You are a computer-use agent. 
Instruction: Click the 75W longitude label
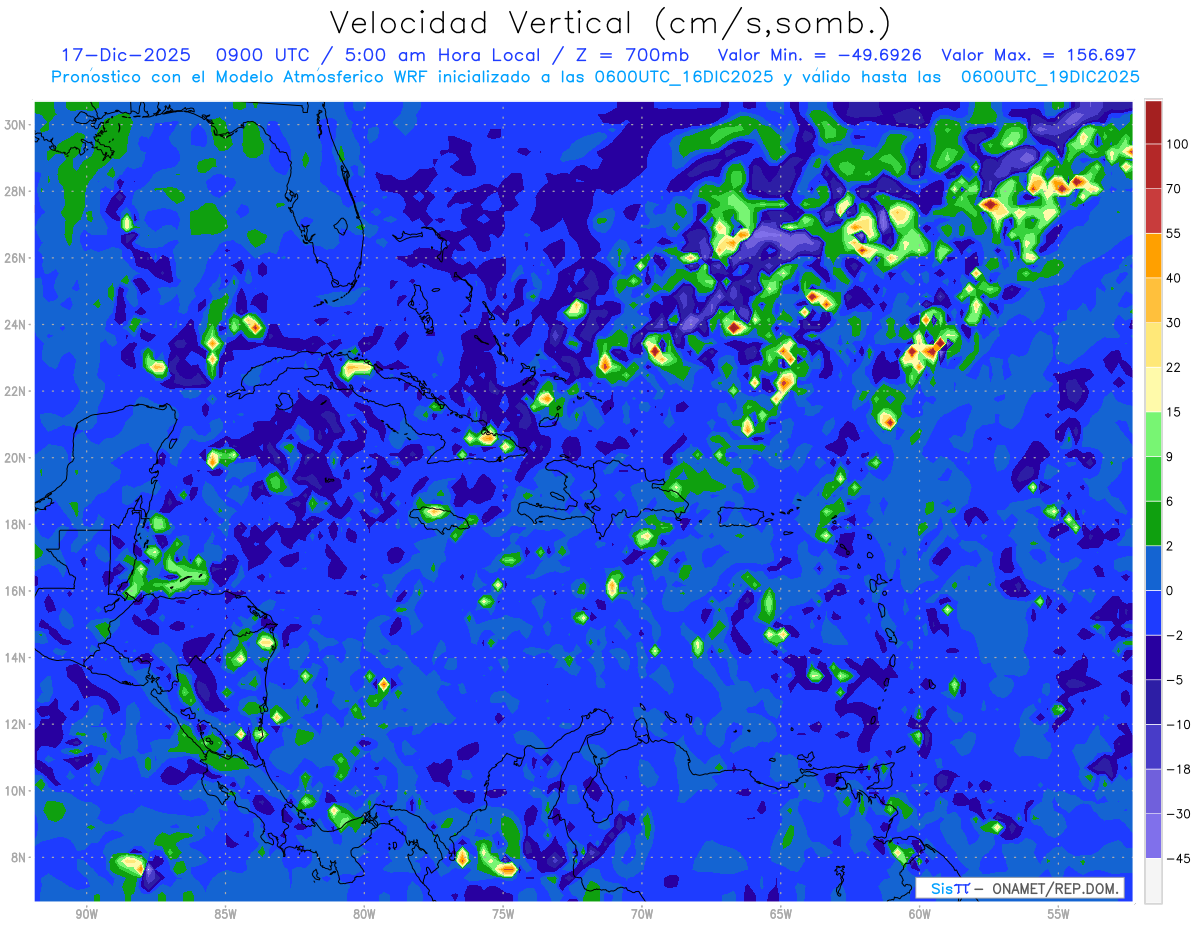click(x=503, y=914)
